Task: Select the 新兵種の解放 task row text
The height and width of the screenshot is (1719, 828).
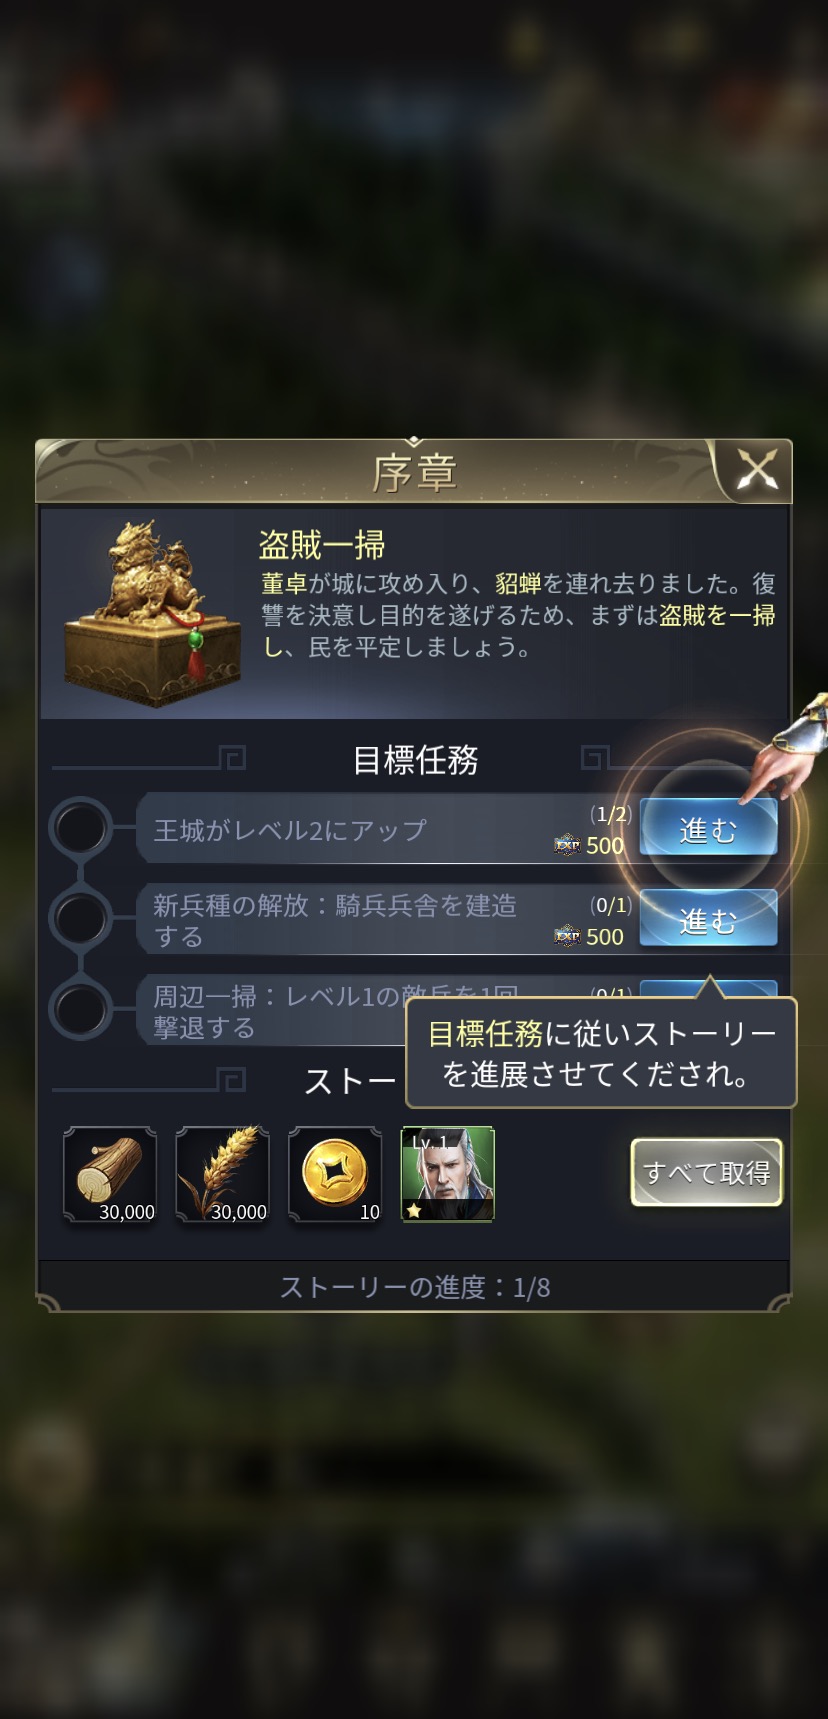Action: point(335,920)
